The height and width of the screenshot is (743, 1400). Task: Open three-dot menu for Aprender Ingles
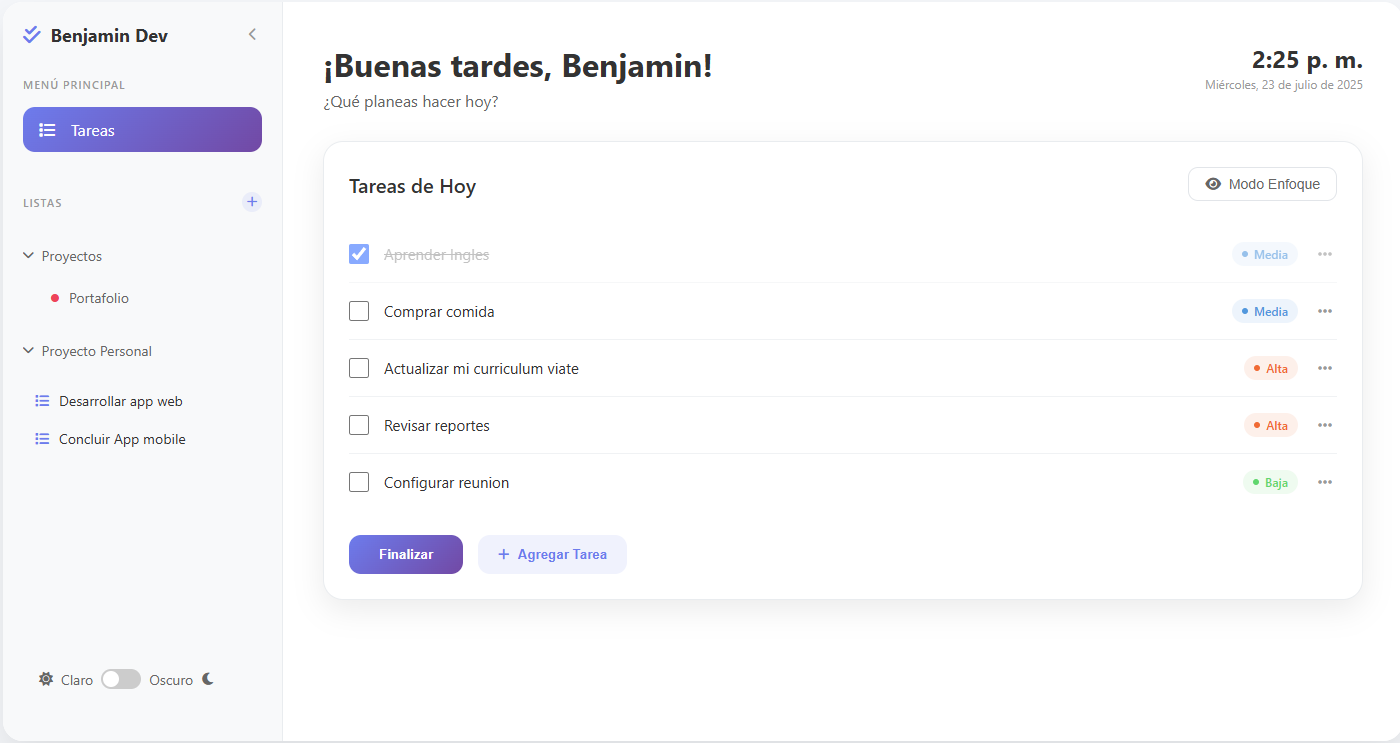(1325, 254)
